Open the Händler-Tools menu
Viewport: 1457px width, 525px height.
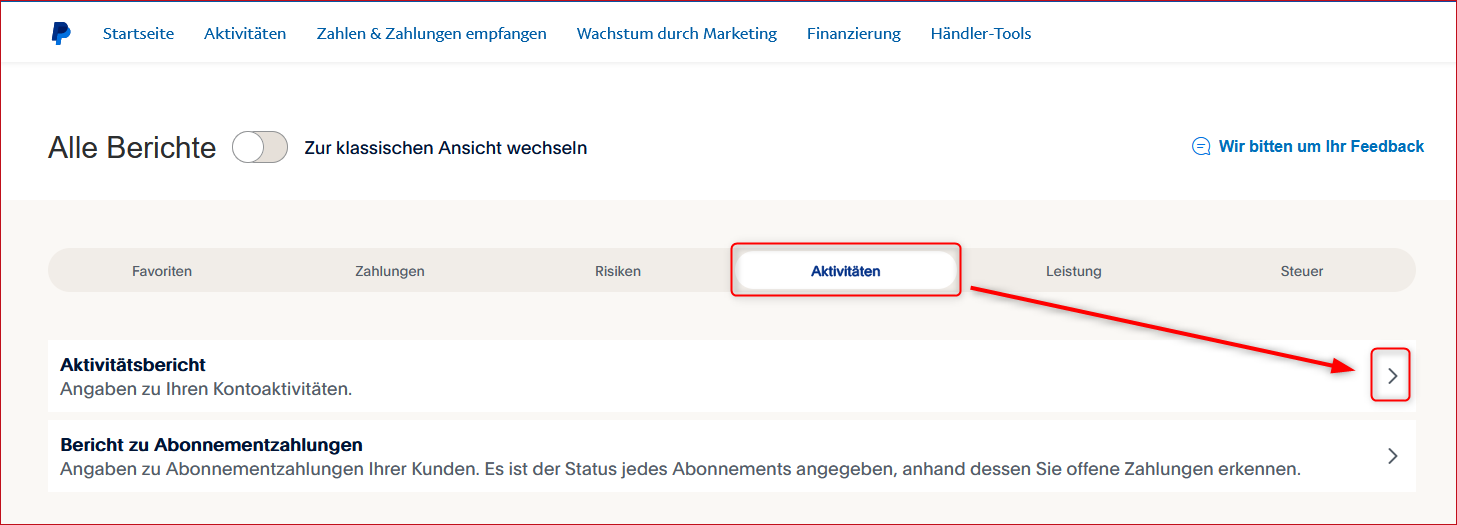pyautogui.click(x=981, y=34)
